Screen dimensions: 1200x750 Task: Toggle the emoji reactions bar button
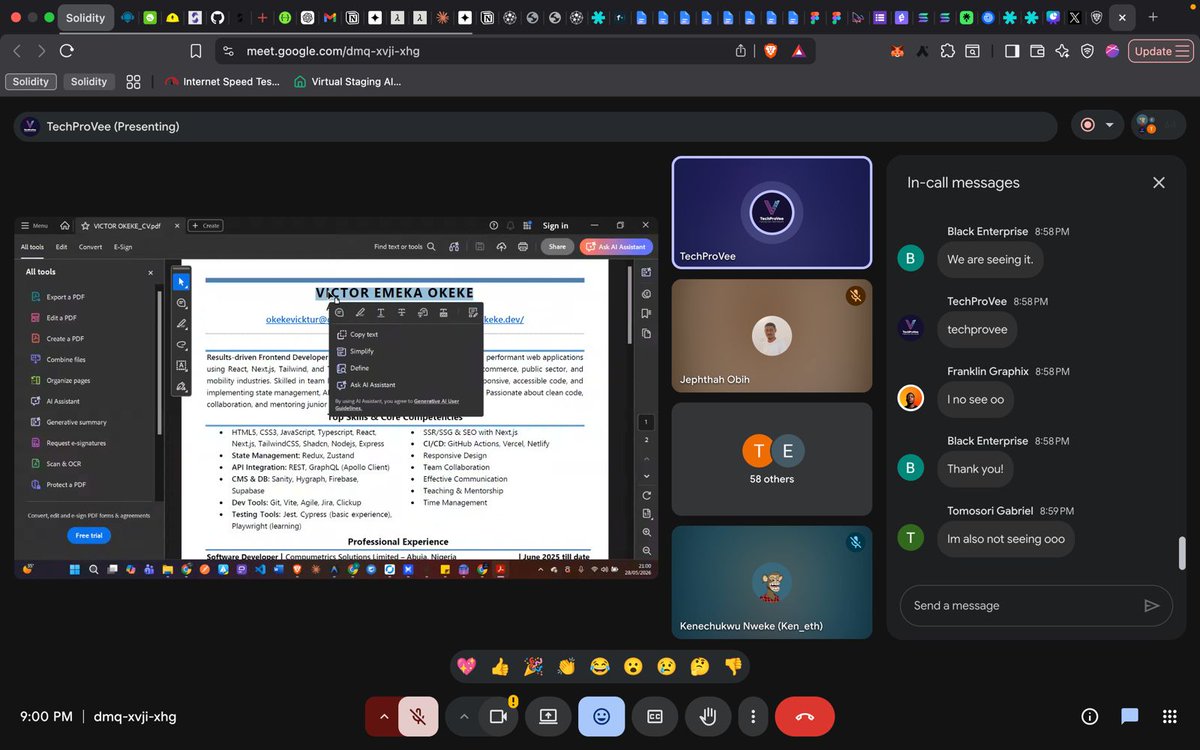[x=601, y=716]
